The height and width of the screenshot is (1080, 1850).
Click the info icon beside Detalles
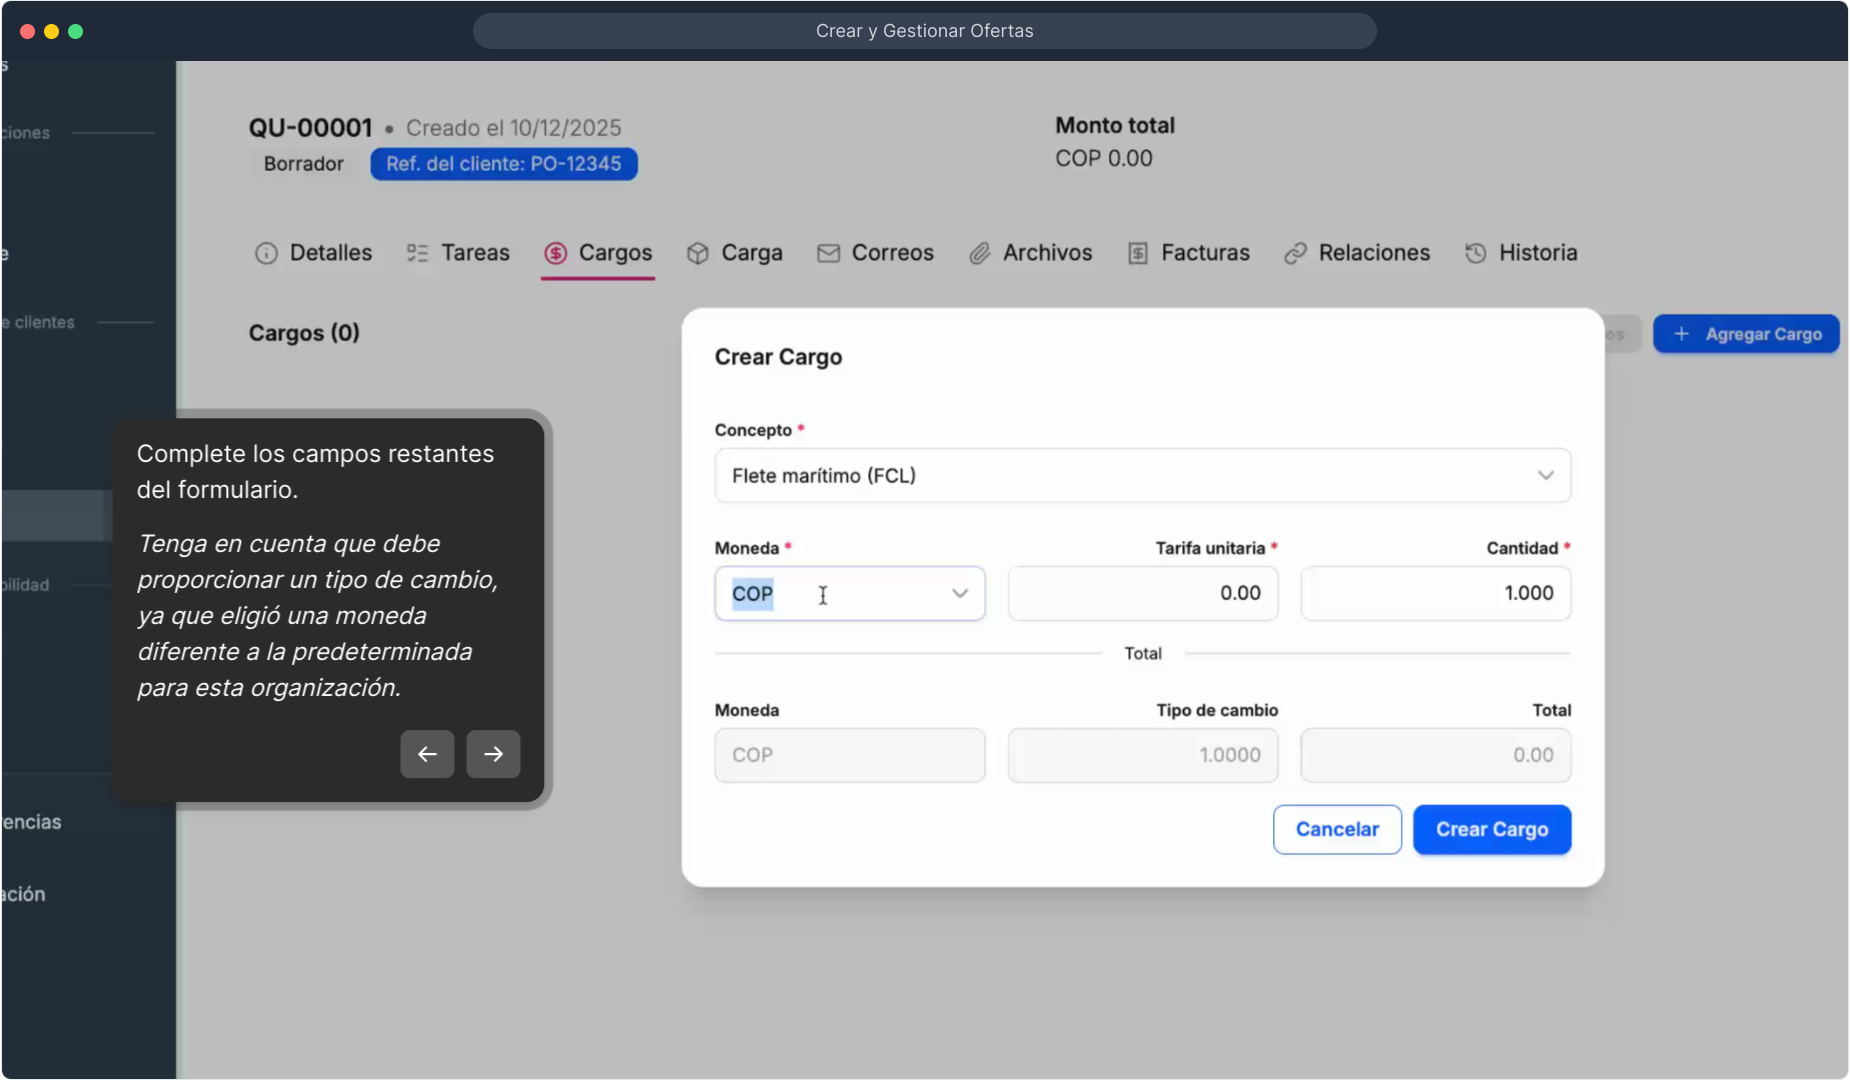coord(266,253)
